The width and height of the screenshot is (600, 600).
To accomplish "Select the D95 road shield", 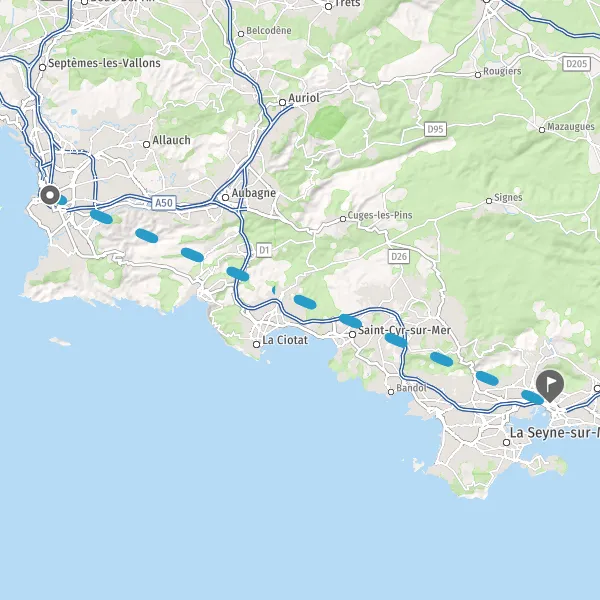I will [435, 129].
